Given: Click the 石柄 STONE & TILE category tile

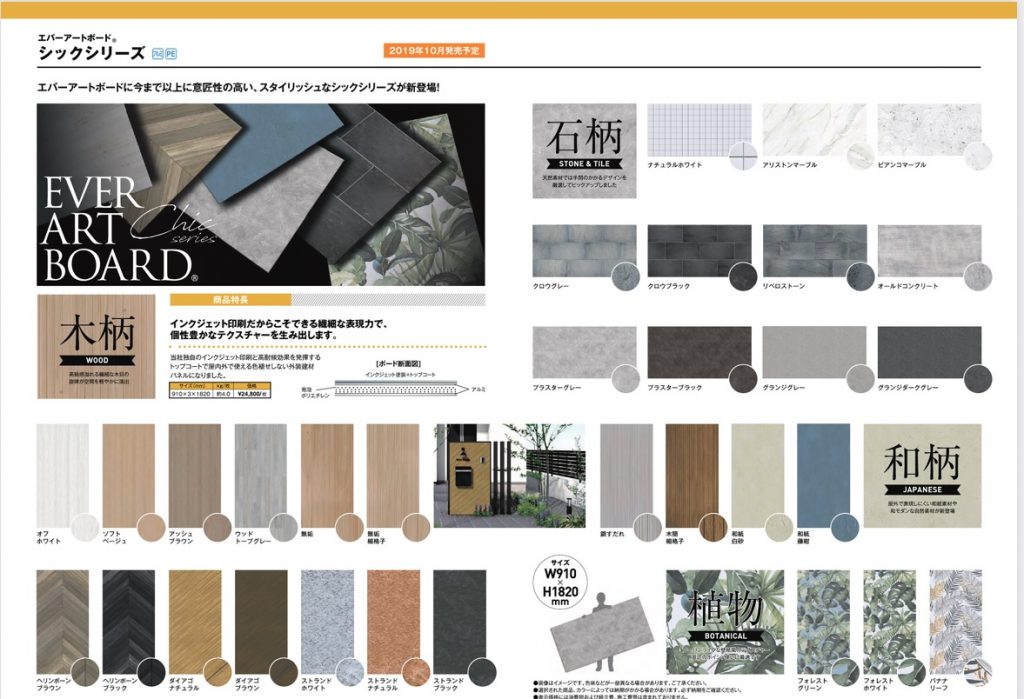Looking at the screenshot, I should click(x=584, y=151).
